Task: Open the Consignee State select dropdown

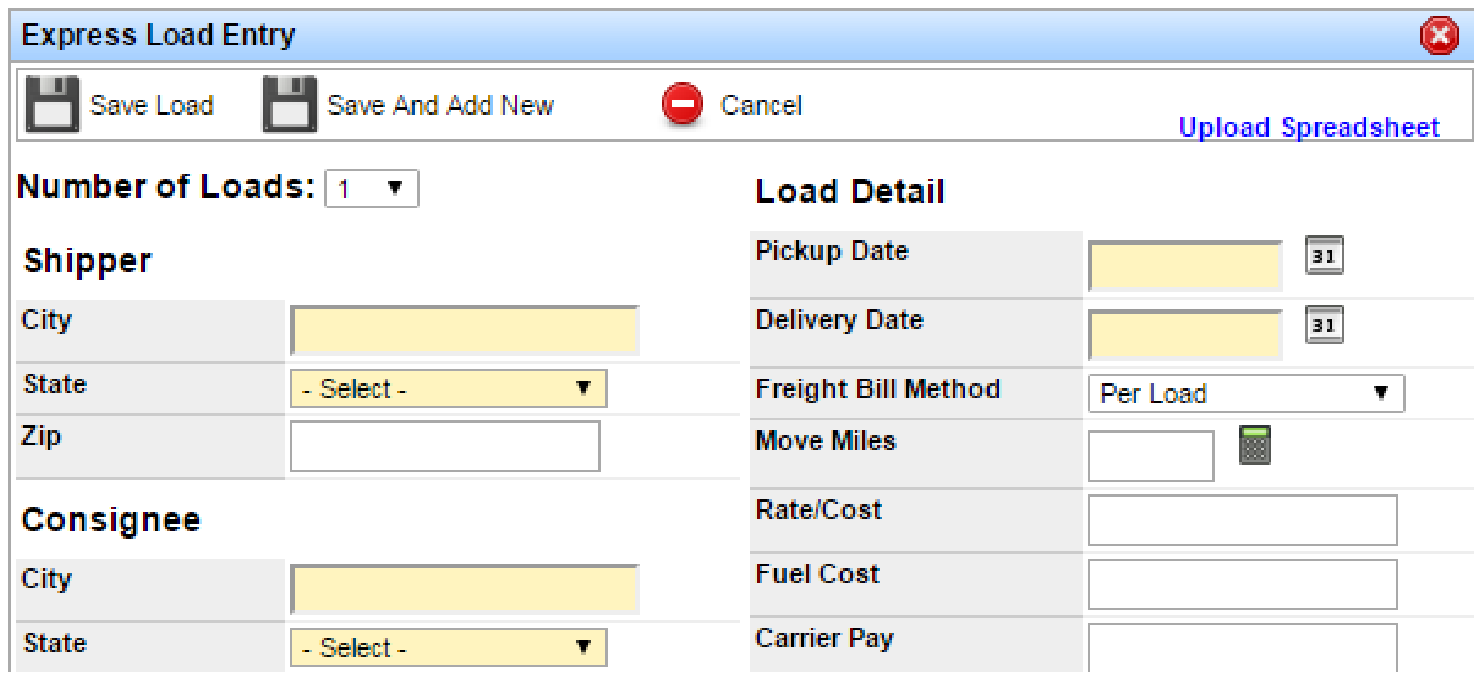Action: [x=448, y=648]
